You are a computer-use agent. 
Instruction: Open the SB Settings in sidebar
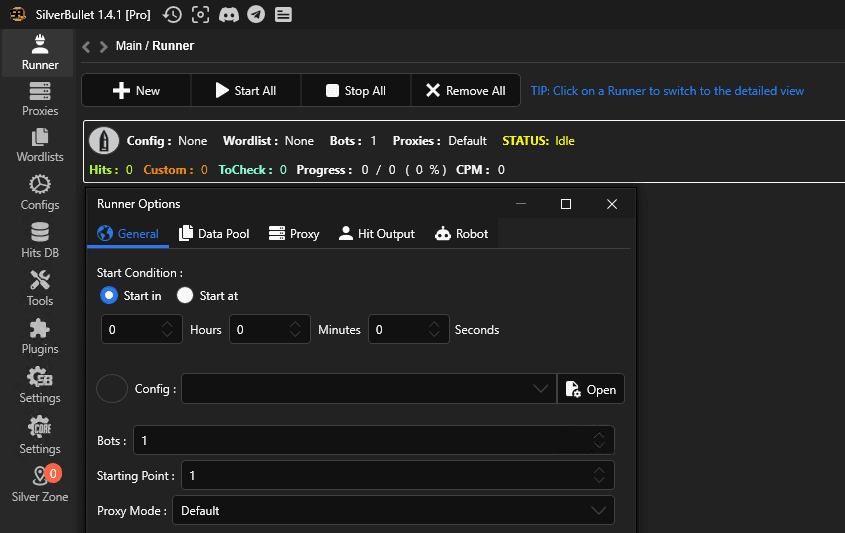[x=40, y=385]
